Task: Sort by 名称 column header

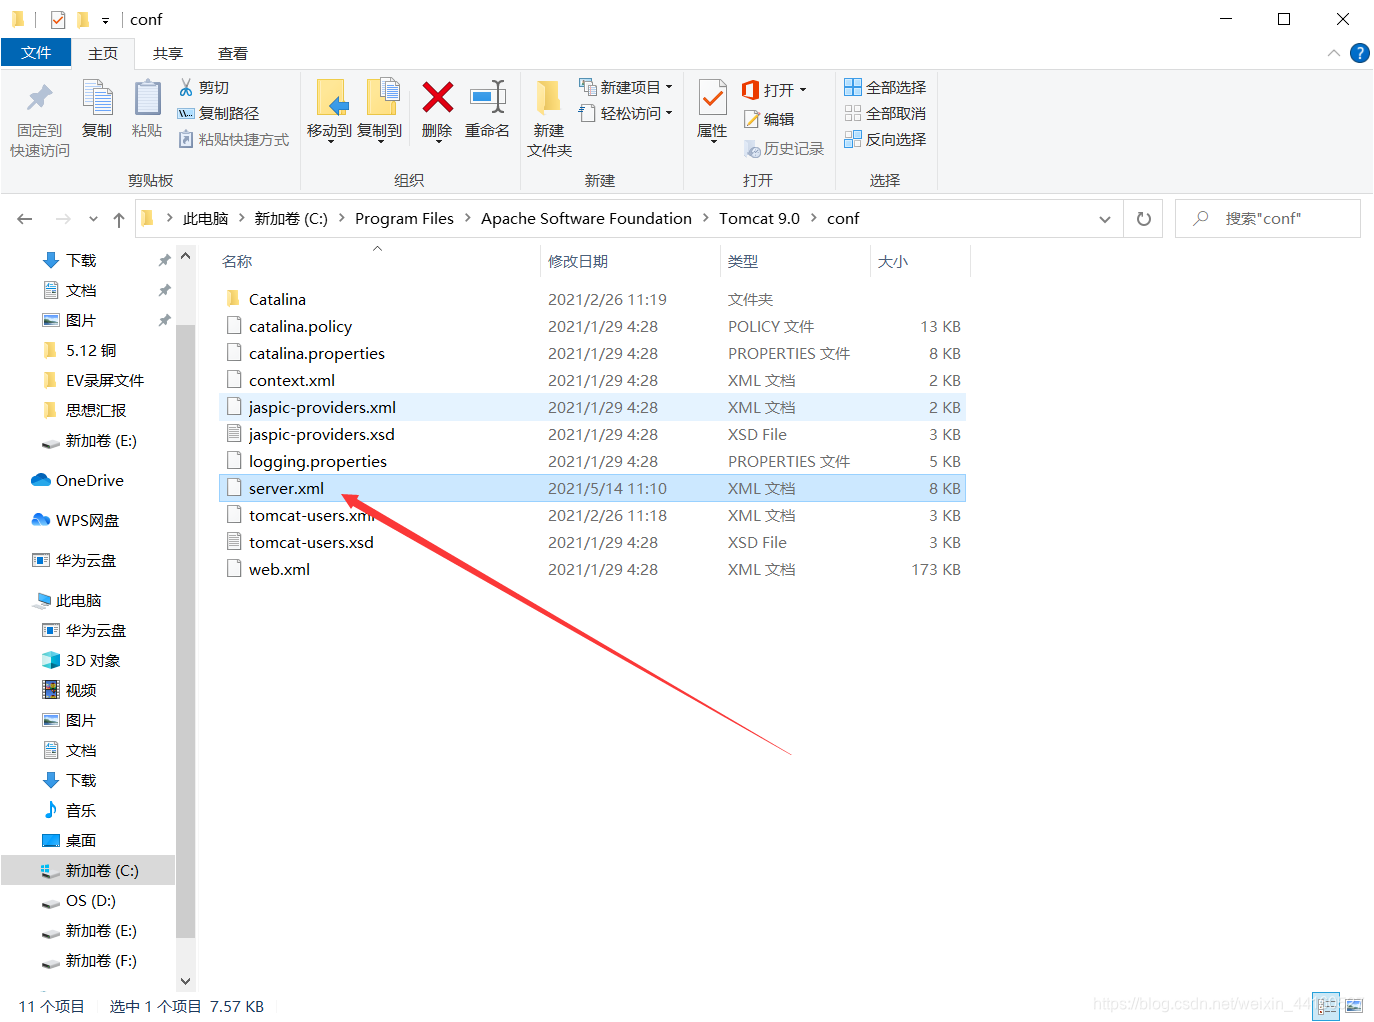Action: (237, 261)
